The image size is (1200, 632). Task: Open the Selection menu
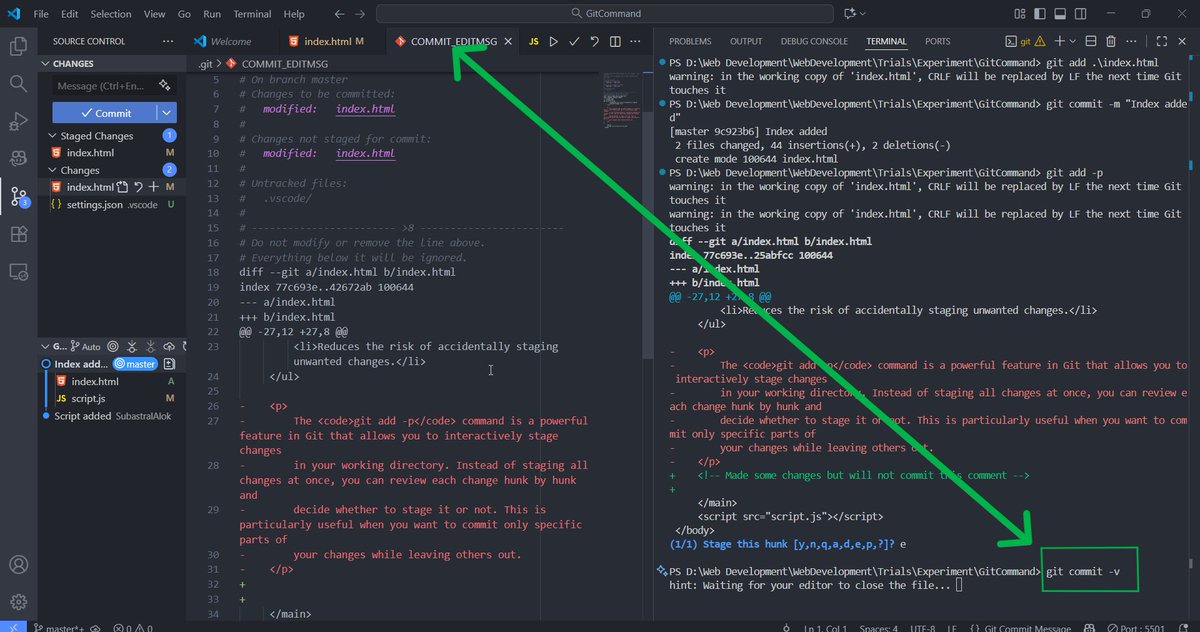(x=111, y=14)
